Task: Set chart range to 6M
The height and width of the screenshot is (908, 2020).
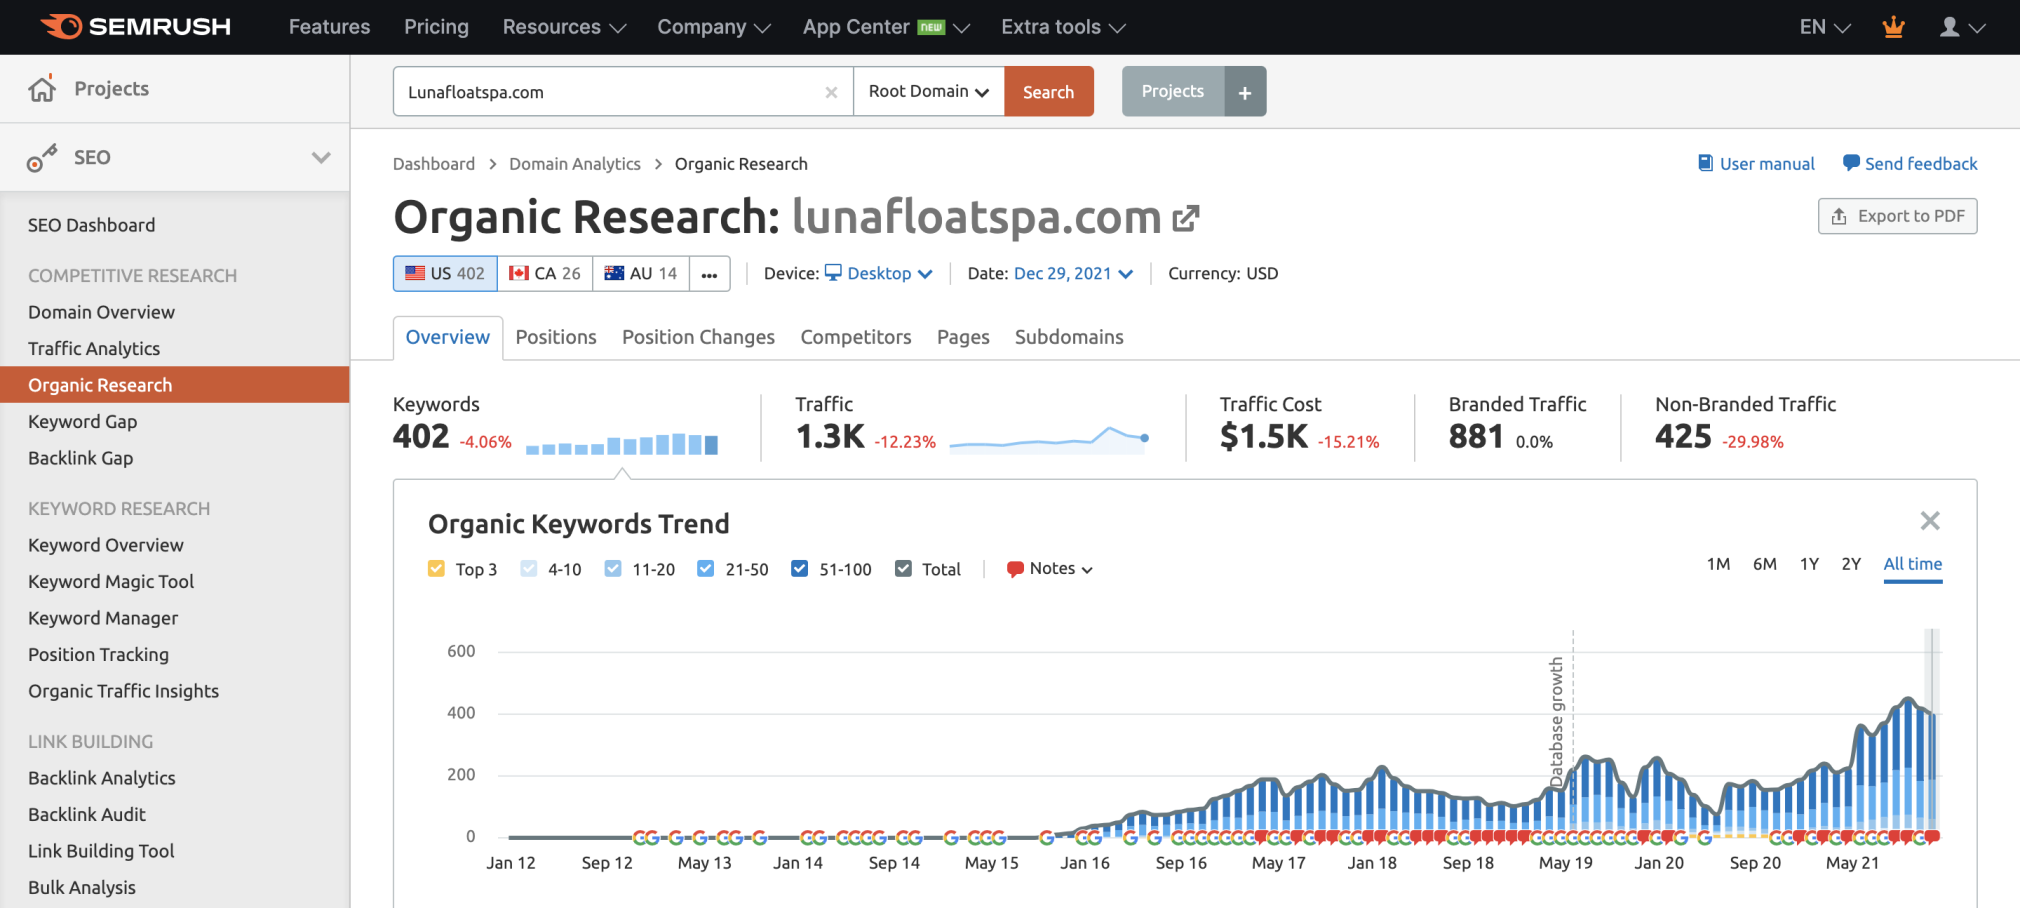Action: click(1765, 564)
